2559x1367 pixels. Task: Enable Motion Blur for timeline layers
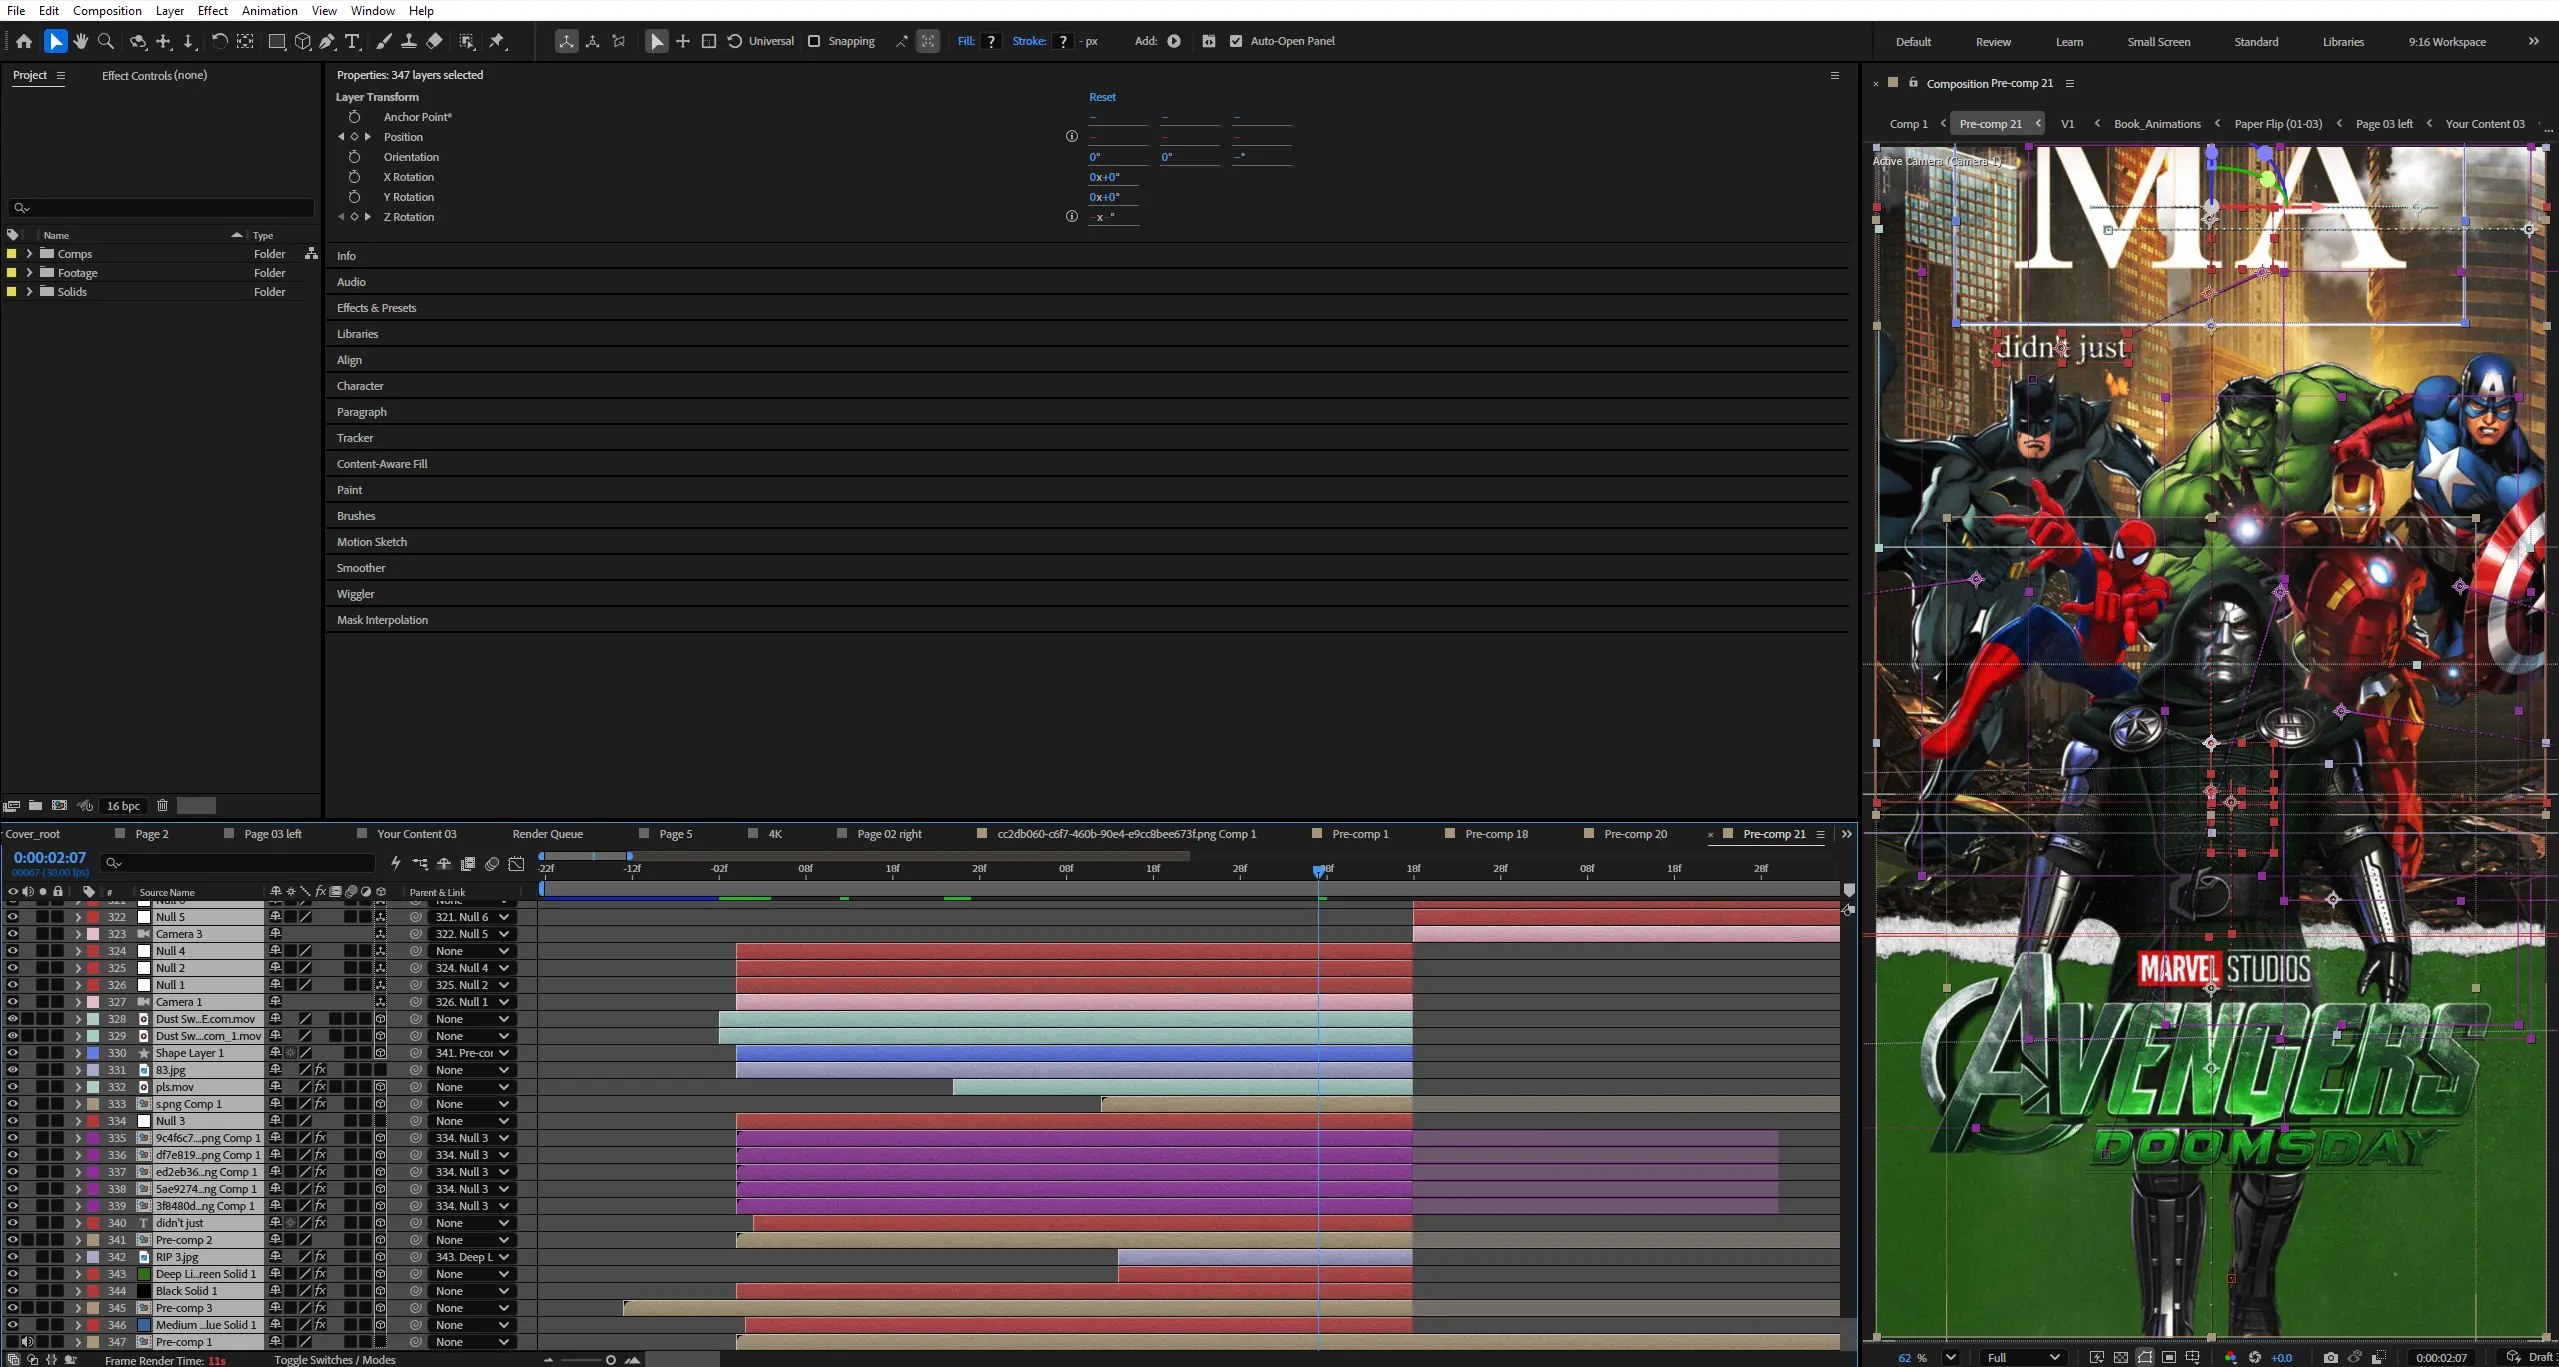pos(492,863)
